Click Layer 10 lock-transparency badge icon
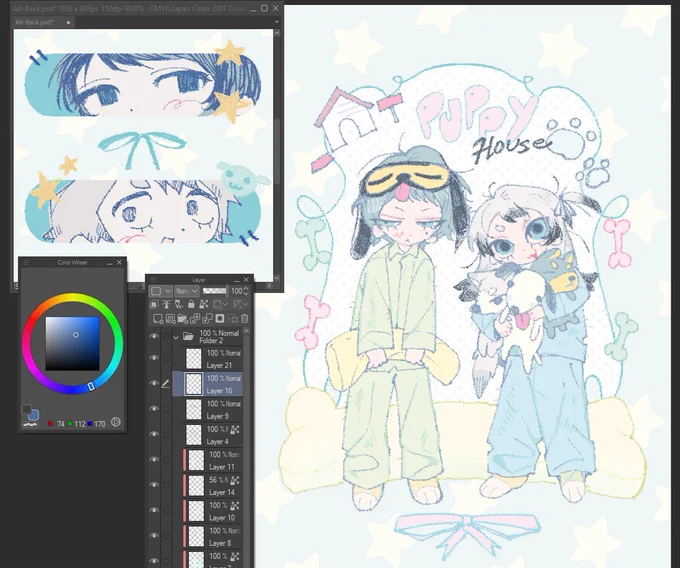 click(235, 506)
